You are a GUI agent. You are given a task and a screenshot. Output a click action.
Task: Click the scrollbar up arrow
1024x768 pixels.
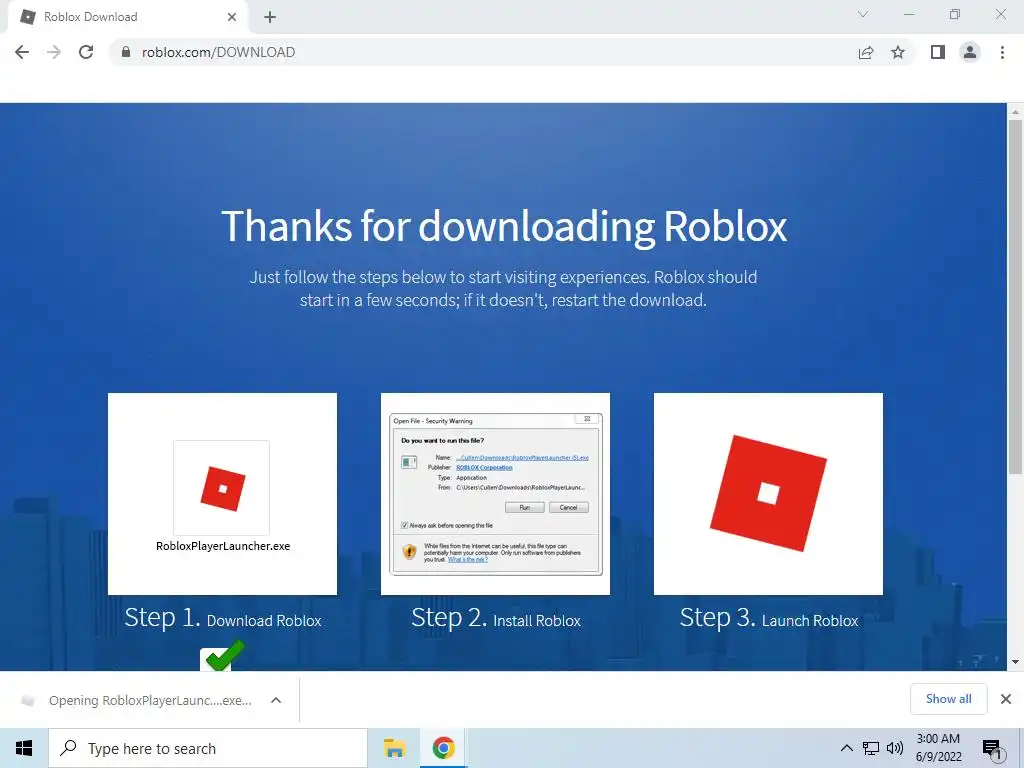pyautogui.click(x=1015, y=112)
